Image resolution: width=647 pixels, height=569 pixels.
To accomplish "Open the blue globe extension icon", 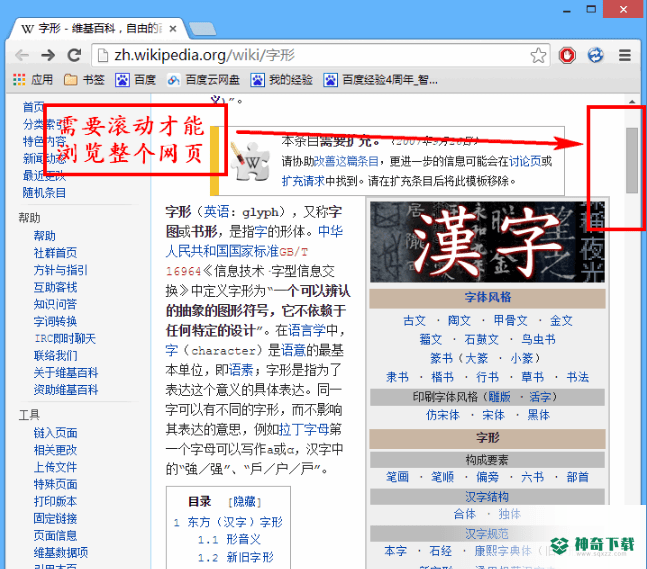I will (x=595, y=55).
